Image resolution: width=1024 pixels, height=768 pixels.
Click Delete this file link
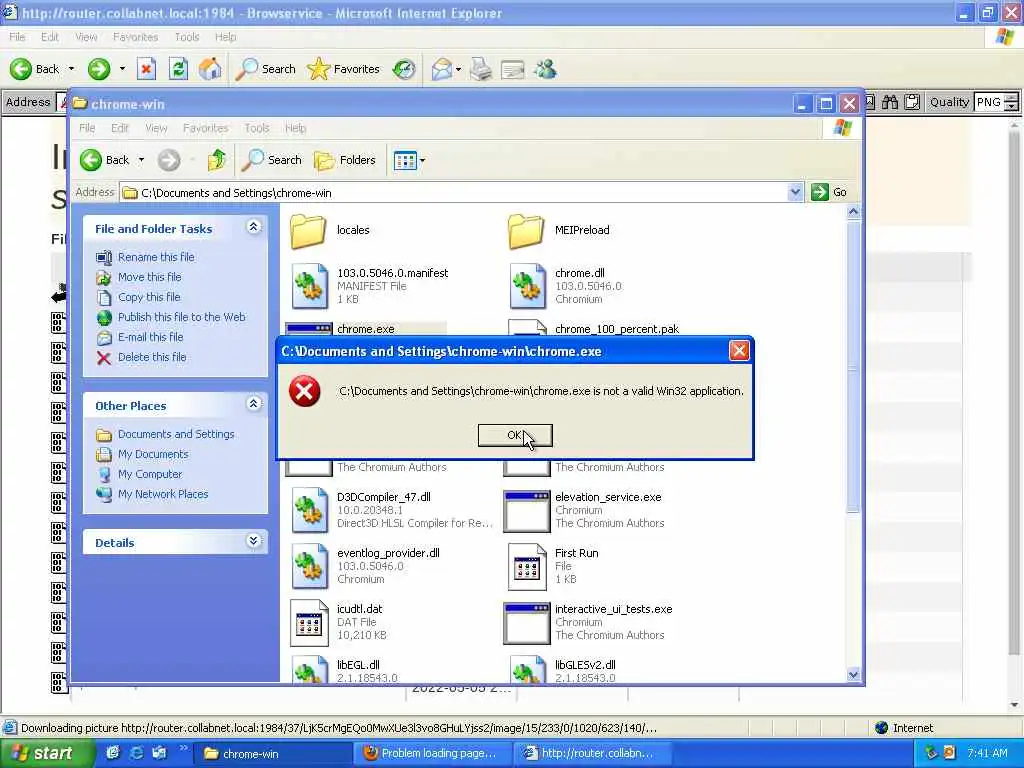152,357
